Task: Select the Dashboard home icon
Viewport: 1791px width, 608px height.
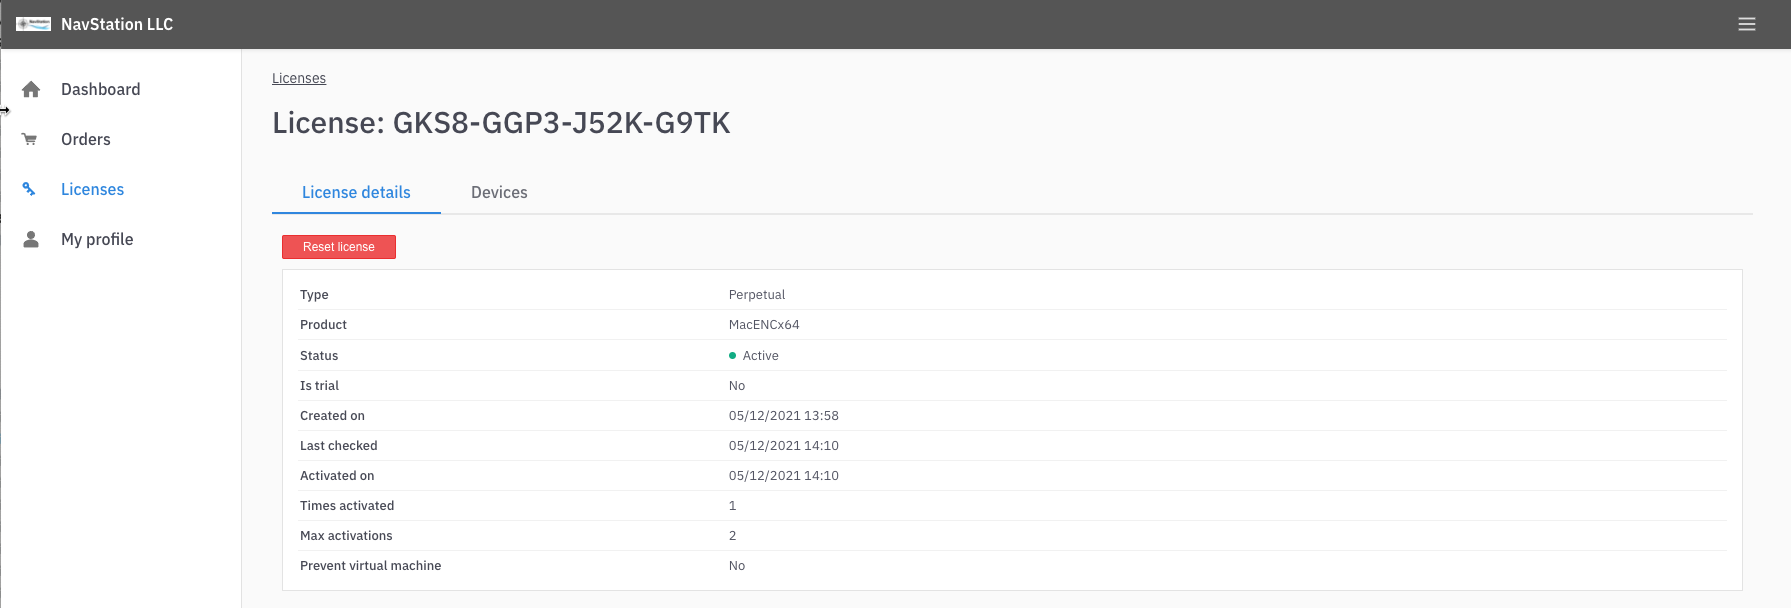Action: tap(30, 89)
